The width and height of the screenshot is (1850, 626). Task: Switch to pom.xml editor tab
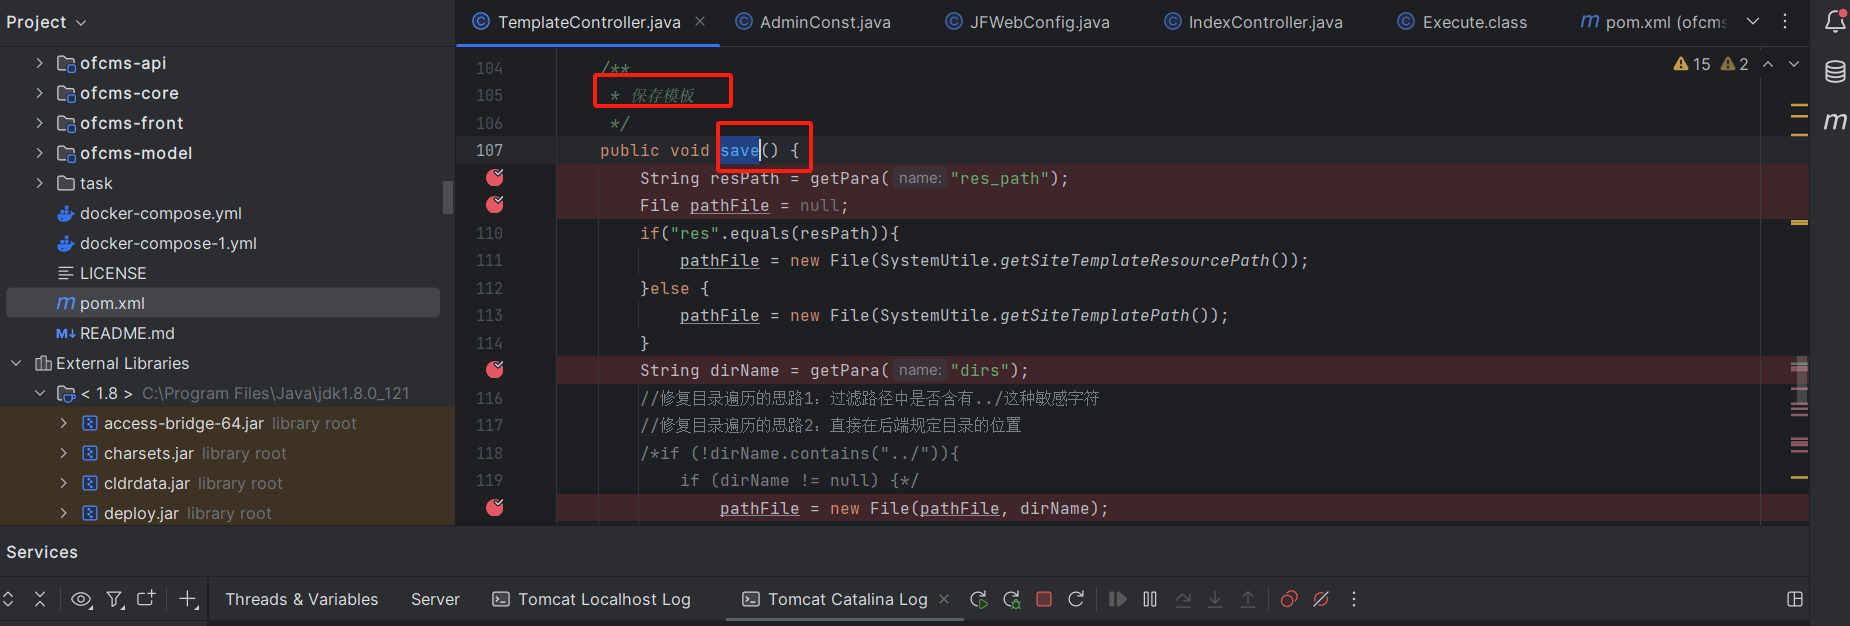(1653, 22)
